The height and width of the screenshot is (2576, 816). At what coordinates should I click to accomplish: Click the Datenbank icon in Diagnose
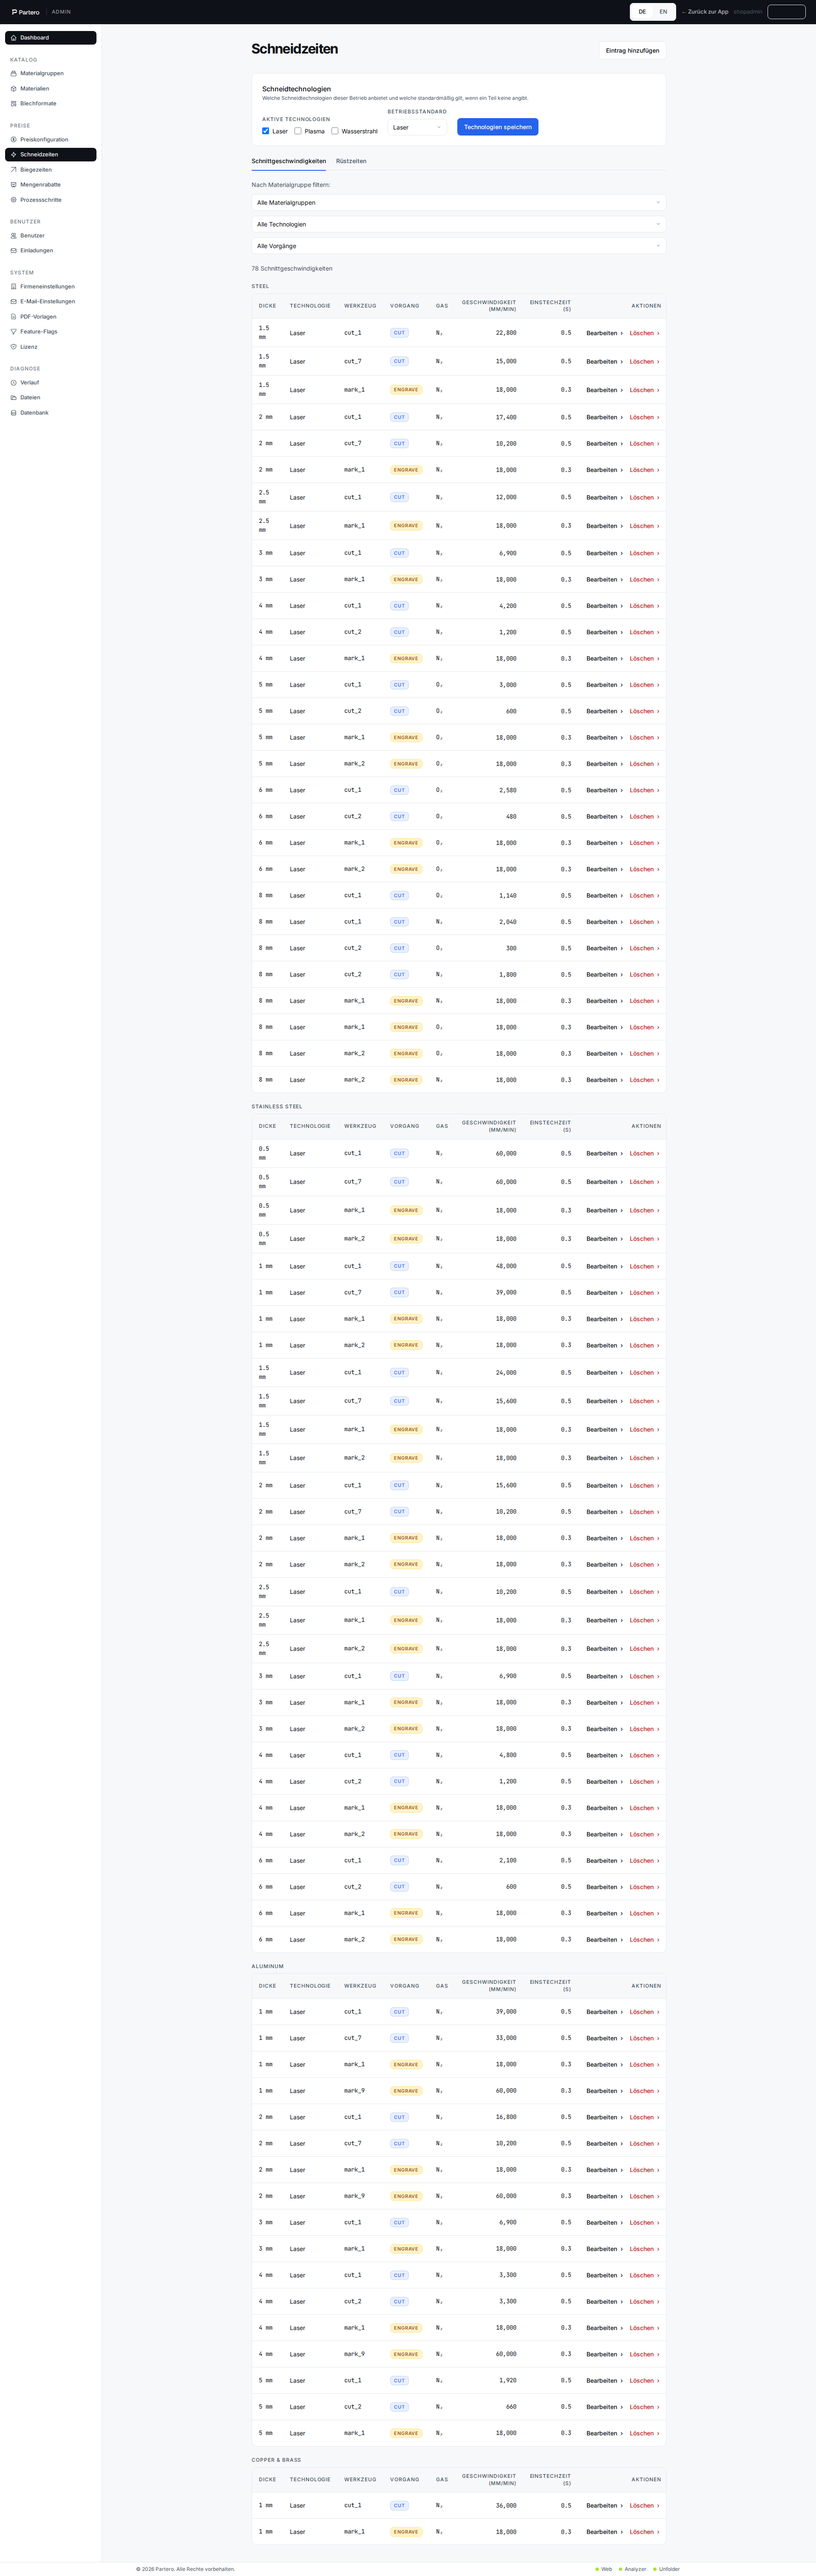pyautogui.click(x=13, y=413)
